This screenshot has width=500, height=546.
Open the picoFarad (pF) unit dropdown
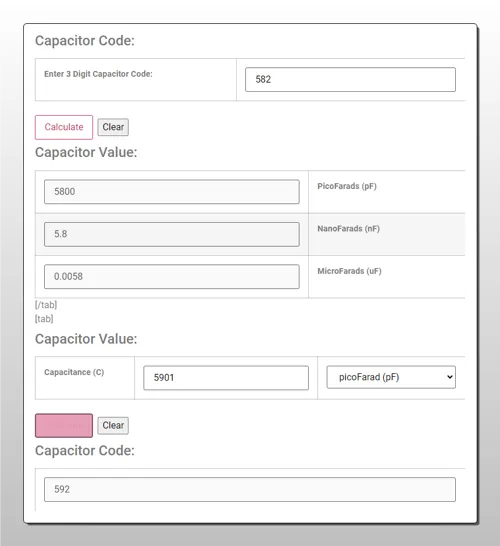[391, 377]
